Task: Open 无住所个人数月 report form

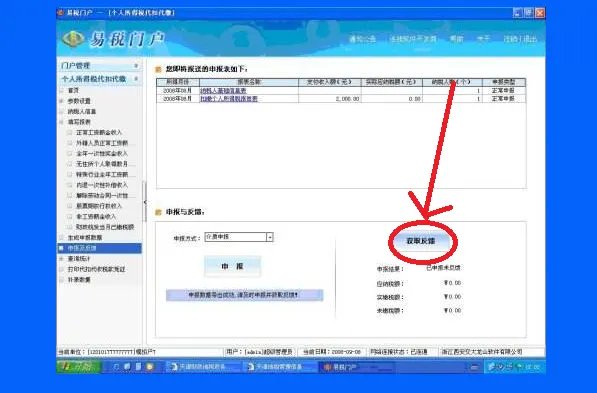Action: click(102, 164)
